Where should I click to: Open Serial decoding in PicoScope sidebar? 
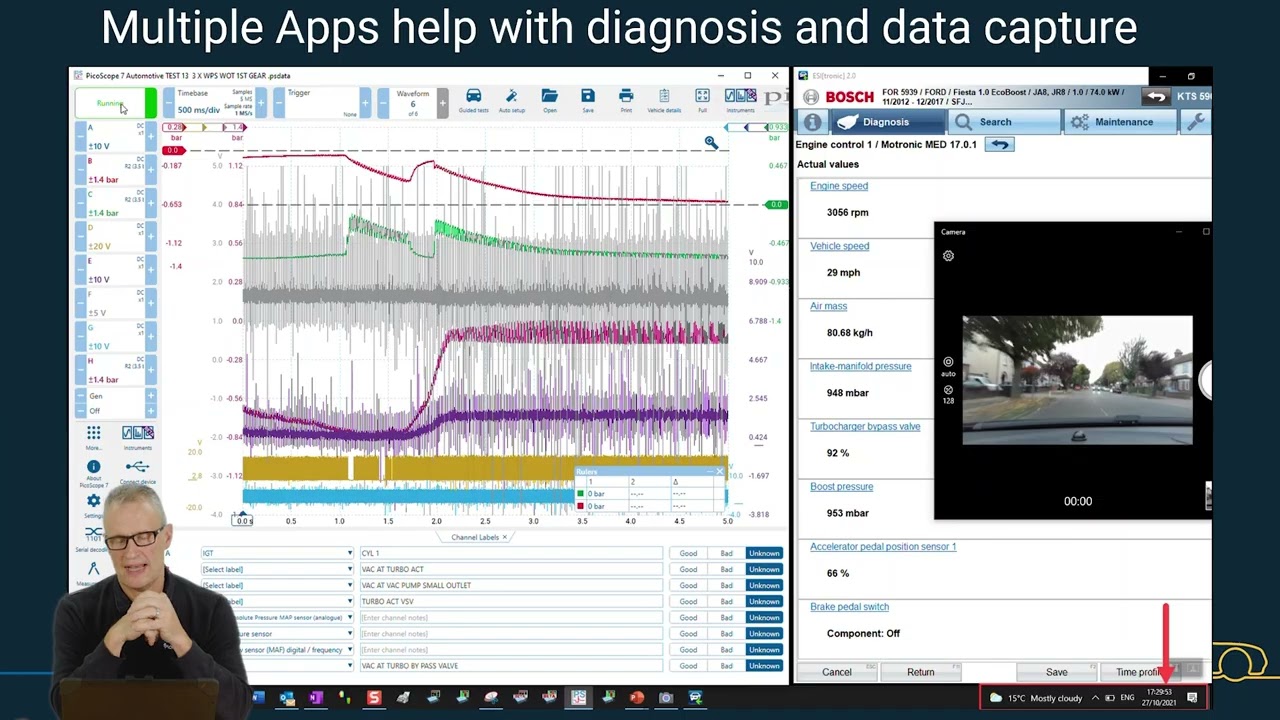[x=93, y=537]
